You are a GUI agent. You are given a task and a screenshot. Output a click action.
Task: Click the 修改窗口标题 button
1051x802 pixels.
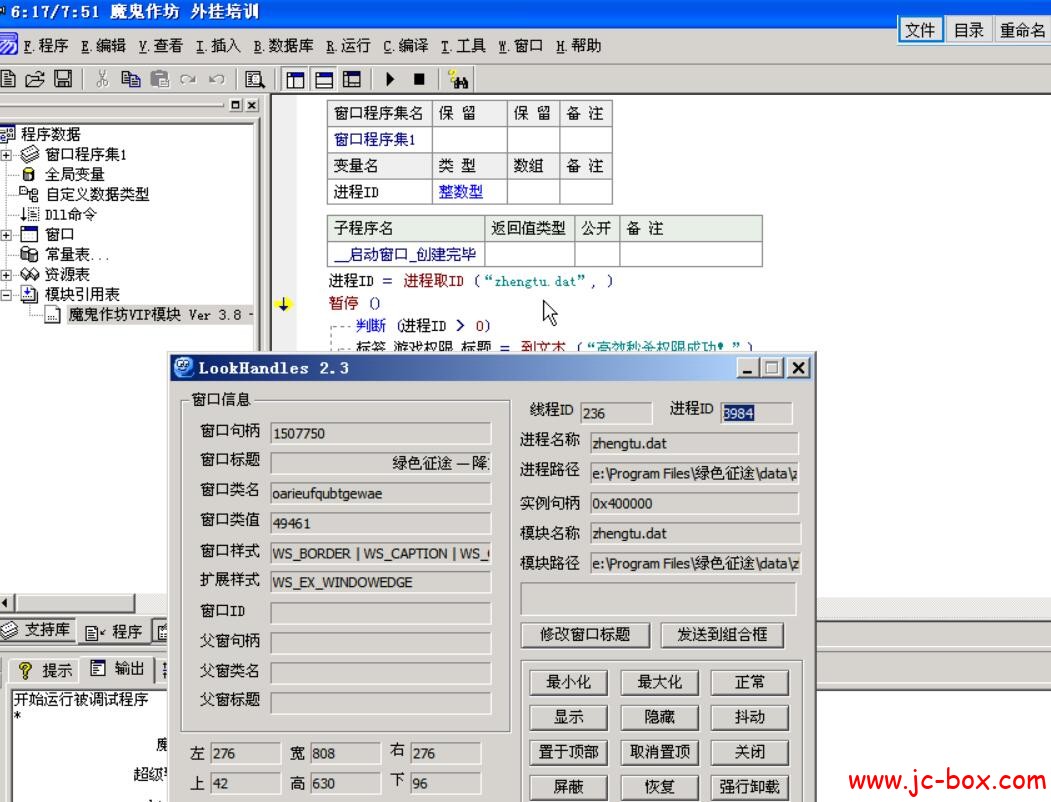pos(585,635)
